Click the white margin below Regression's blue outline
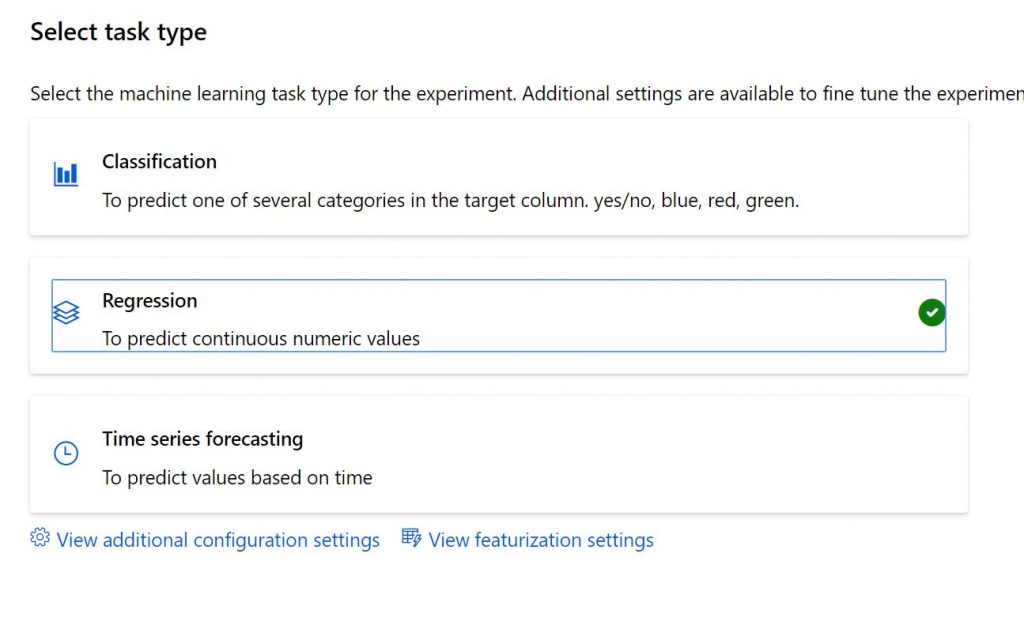Image resolution: width=1024 pixels, height=644 pixels. coord(500,363)
